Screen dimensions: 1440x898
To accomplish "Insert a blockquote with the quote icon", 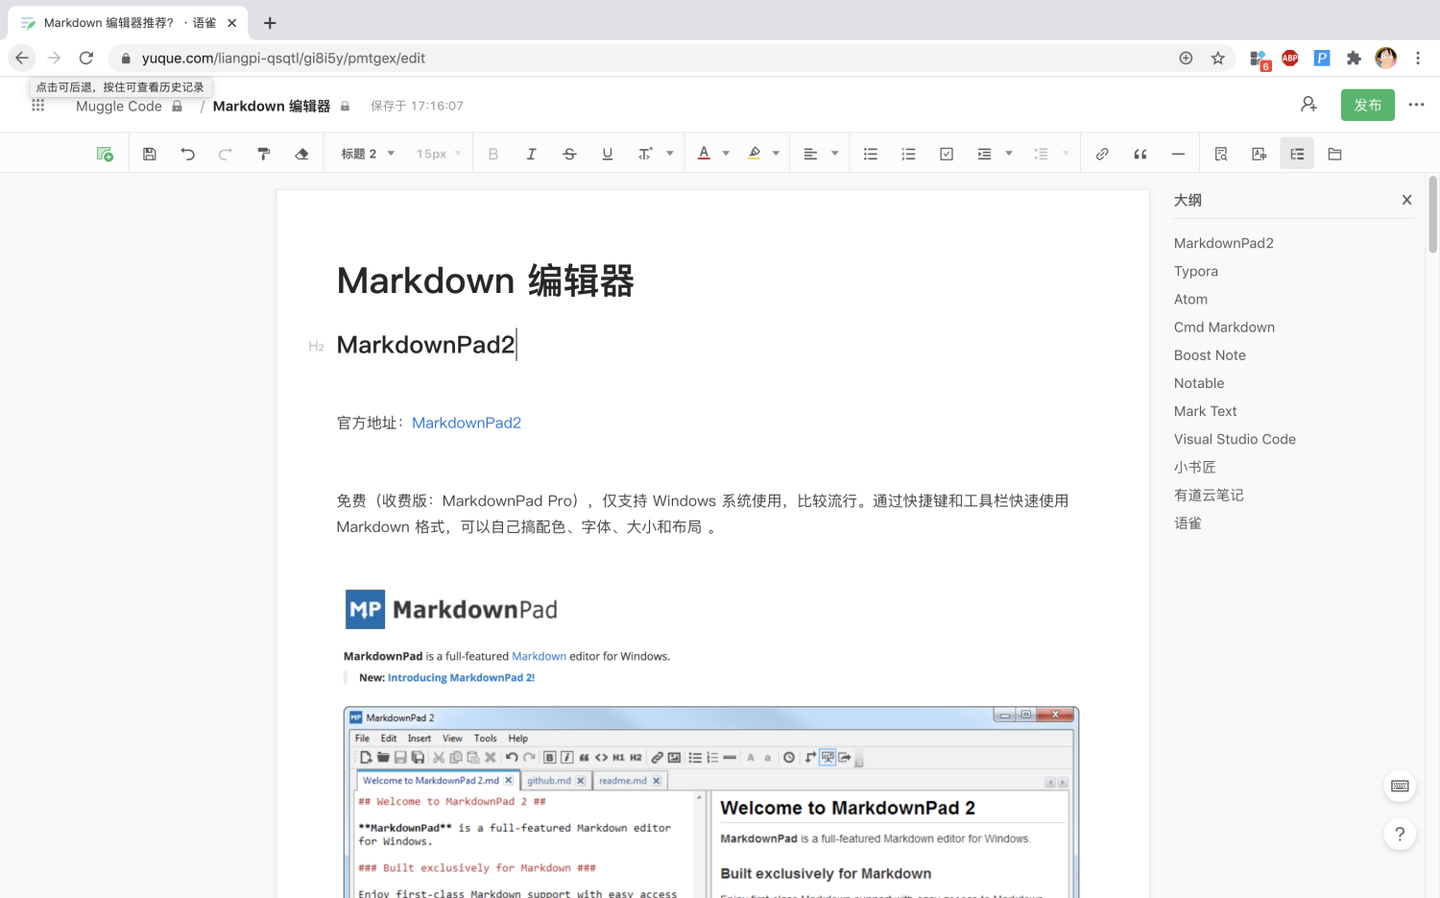I will [x=1140, y=153].
